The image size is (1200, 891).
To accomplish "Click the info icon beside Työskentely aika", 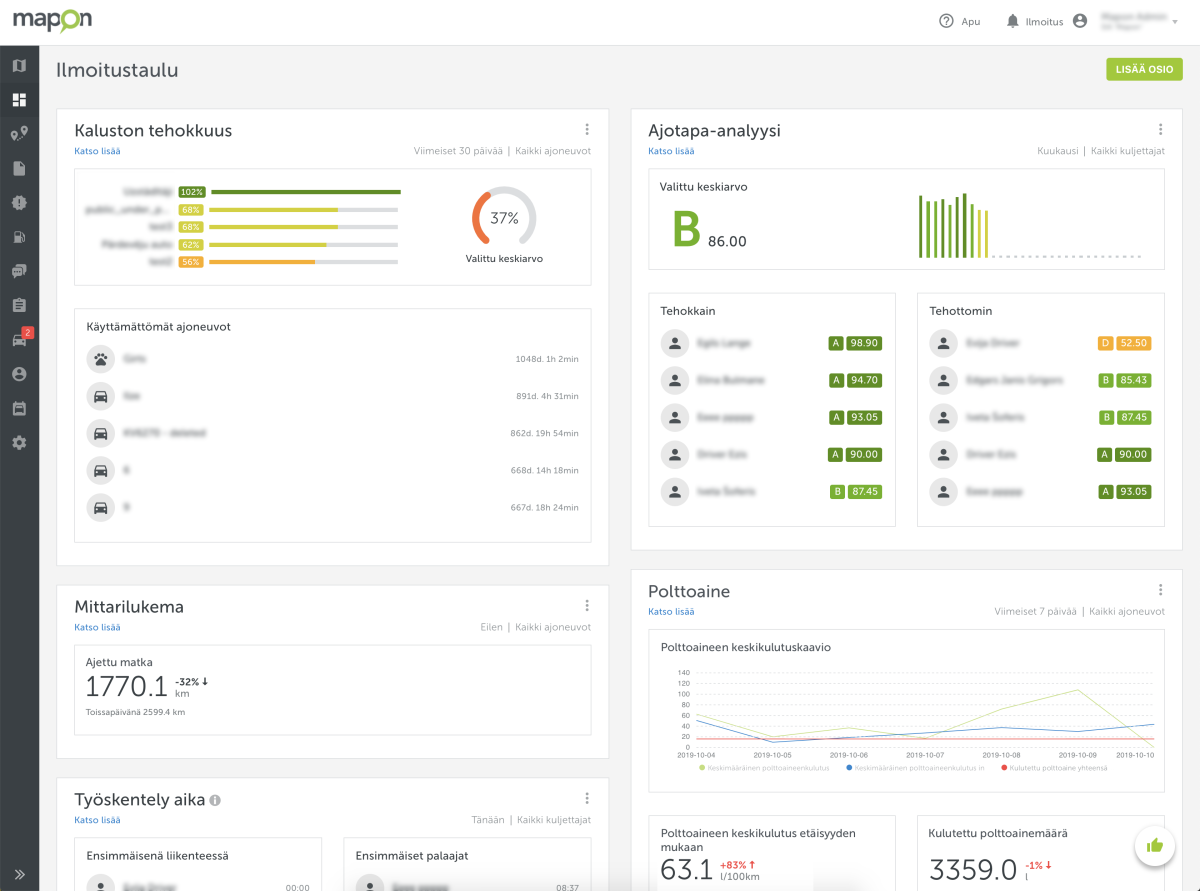I will point(216,800).
